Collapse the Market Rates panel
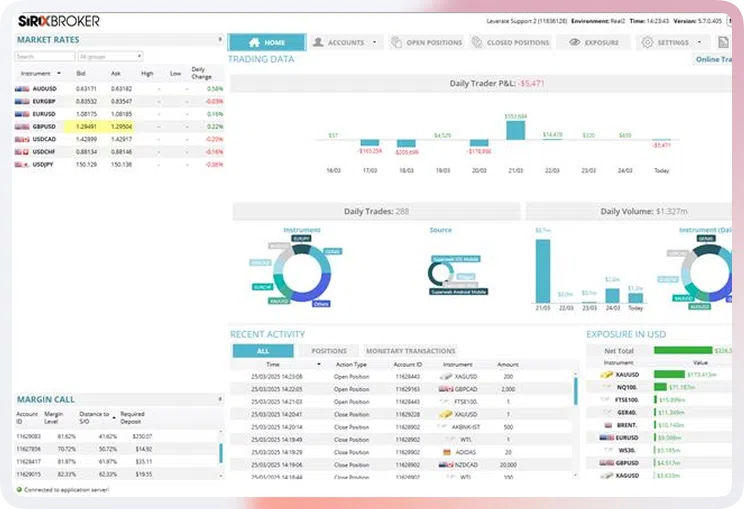This screenshot has height=509, width=744. 220,39
